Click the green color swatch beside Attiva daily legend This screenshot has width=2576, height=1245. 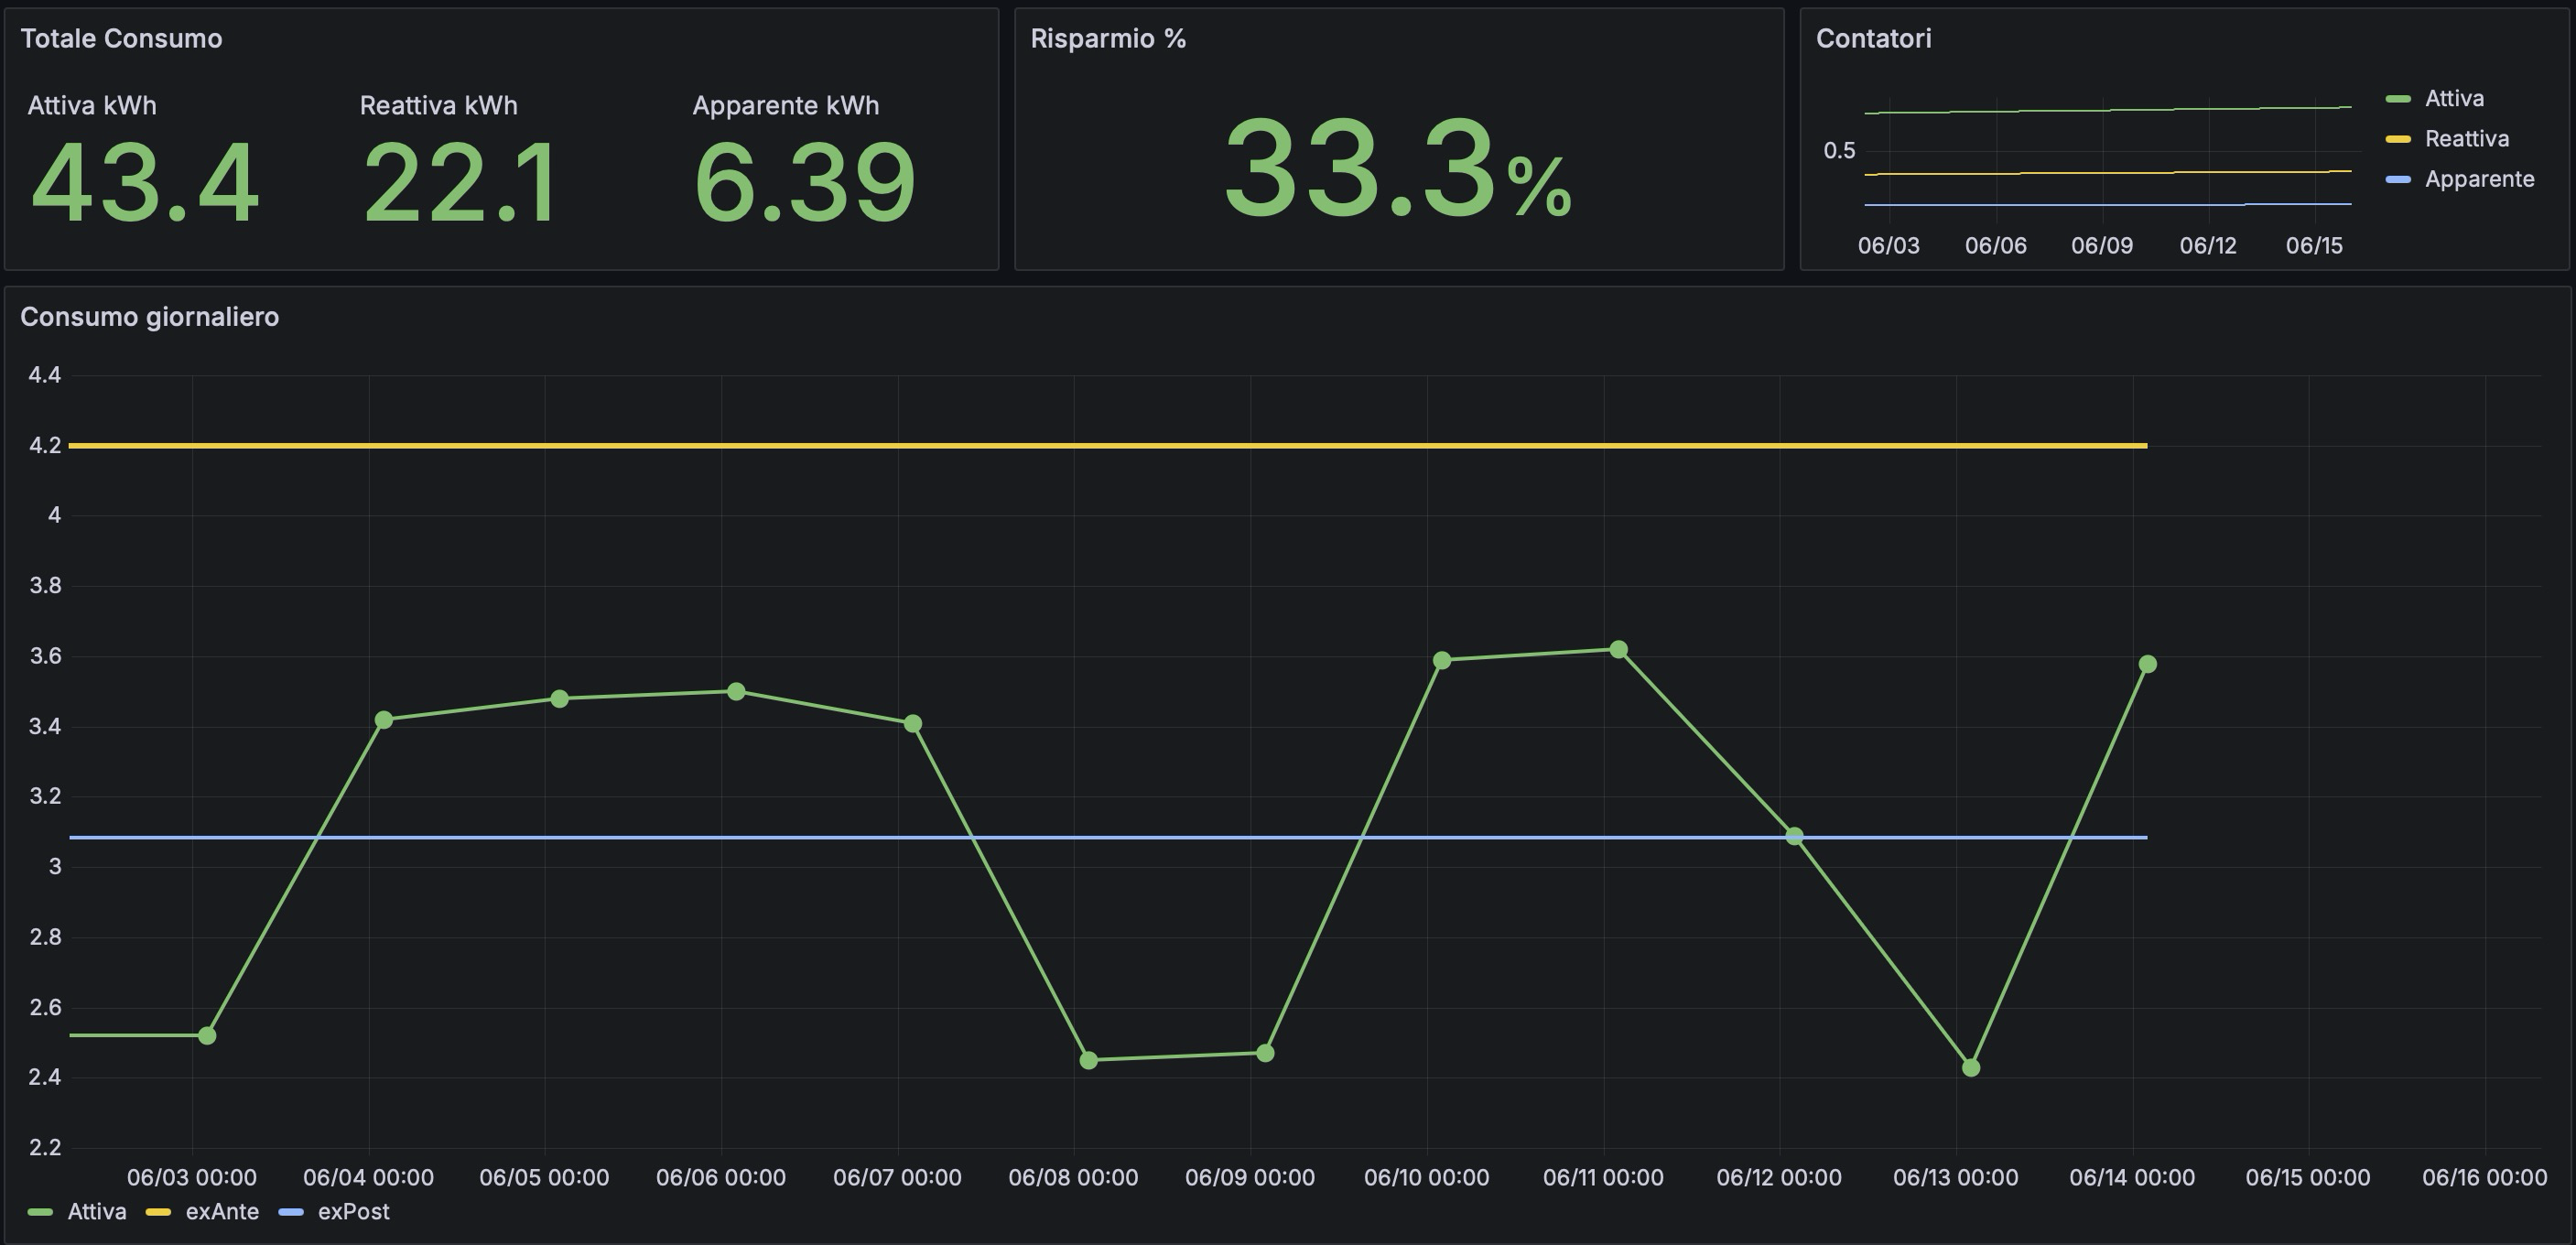click(x=40, y=1212)
